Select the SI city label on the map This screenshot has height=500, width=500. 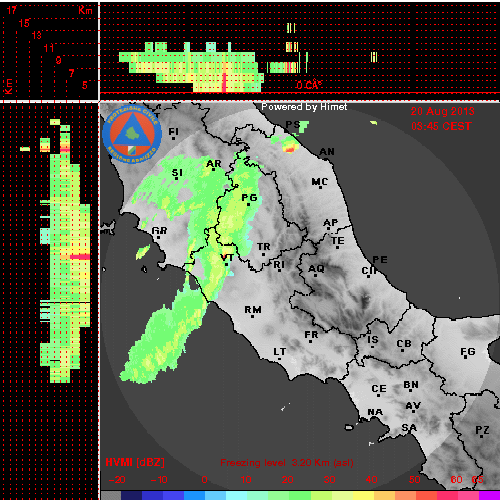click(x=177, y=173)
